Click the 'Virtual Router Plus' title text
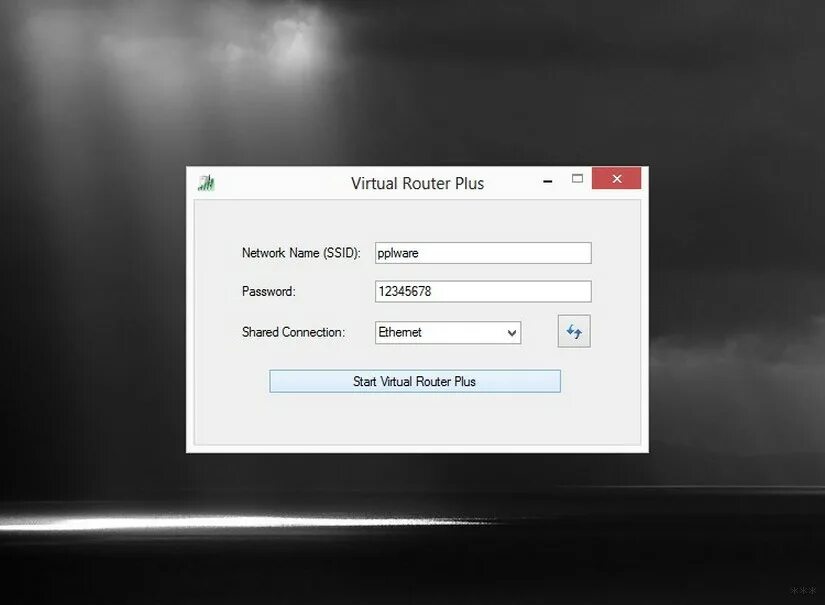 417,183
